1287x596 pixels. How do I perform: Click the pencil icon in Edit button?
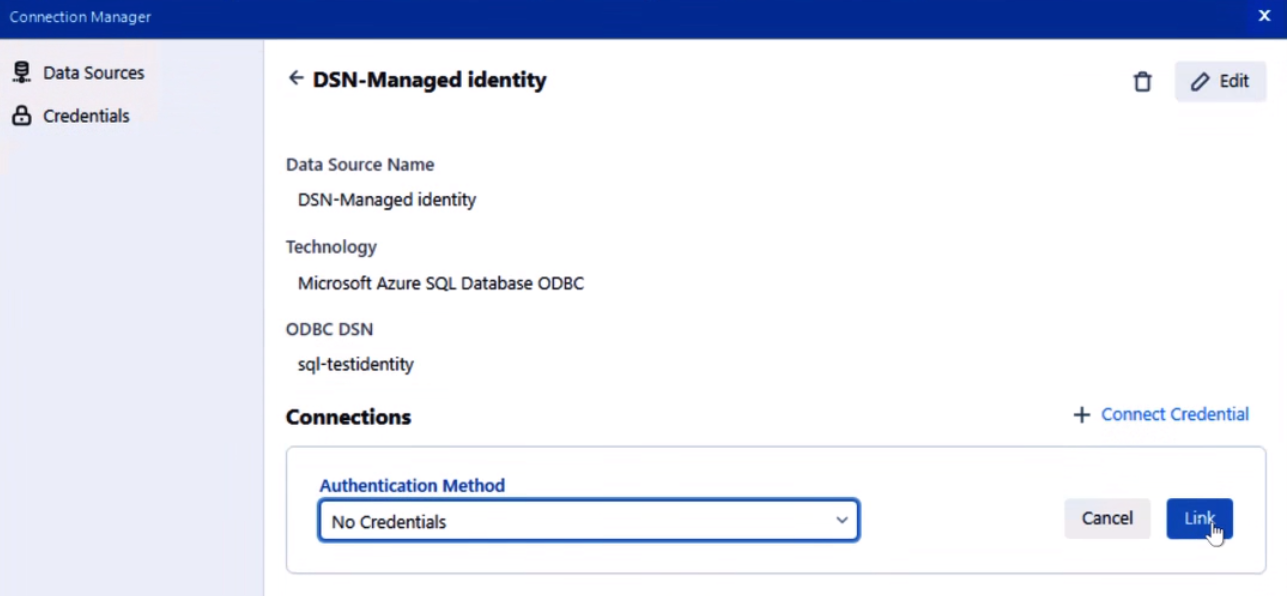coord(1200,82)
